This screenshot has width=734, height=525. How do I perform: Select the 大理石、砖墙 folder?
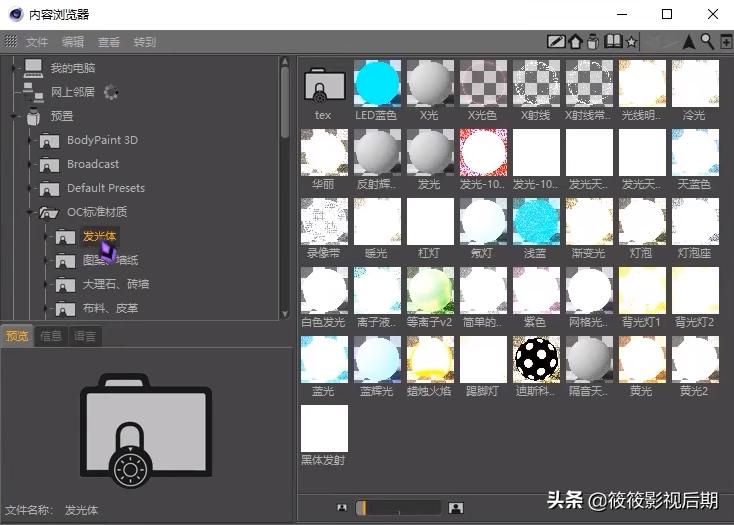click(x=116, y=284)
